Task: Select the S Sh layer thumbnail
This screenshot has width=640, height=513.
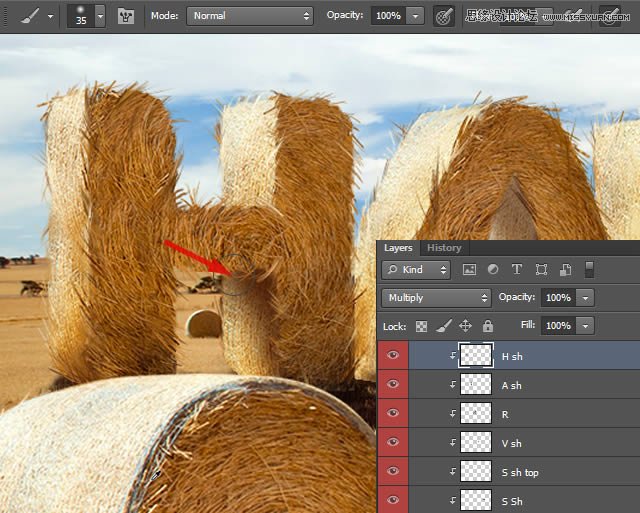Action: click(476, 500)
